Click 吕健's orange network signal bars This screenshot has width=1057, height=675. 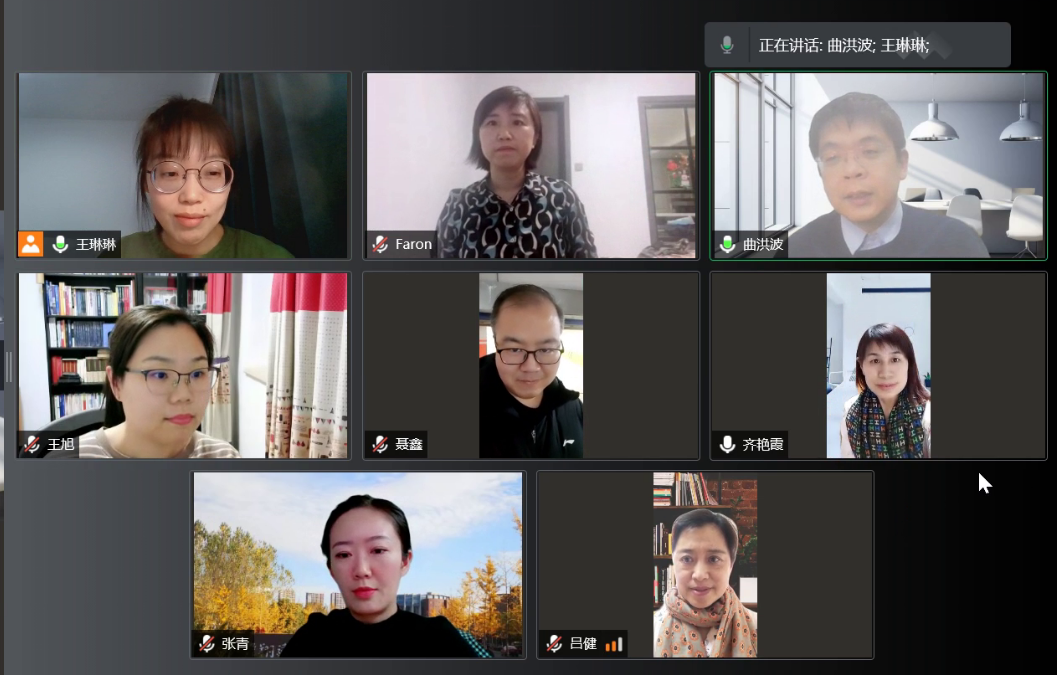[x=613, y=644]
